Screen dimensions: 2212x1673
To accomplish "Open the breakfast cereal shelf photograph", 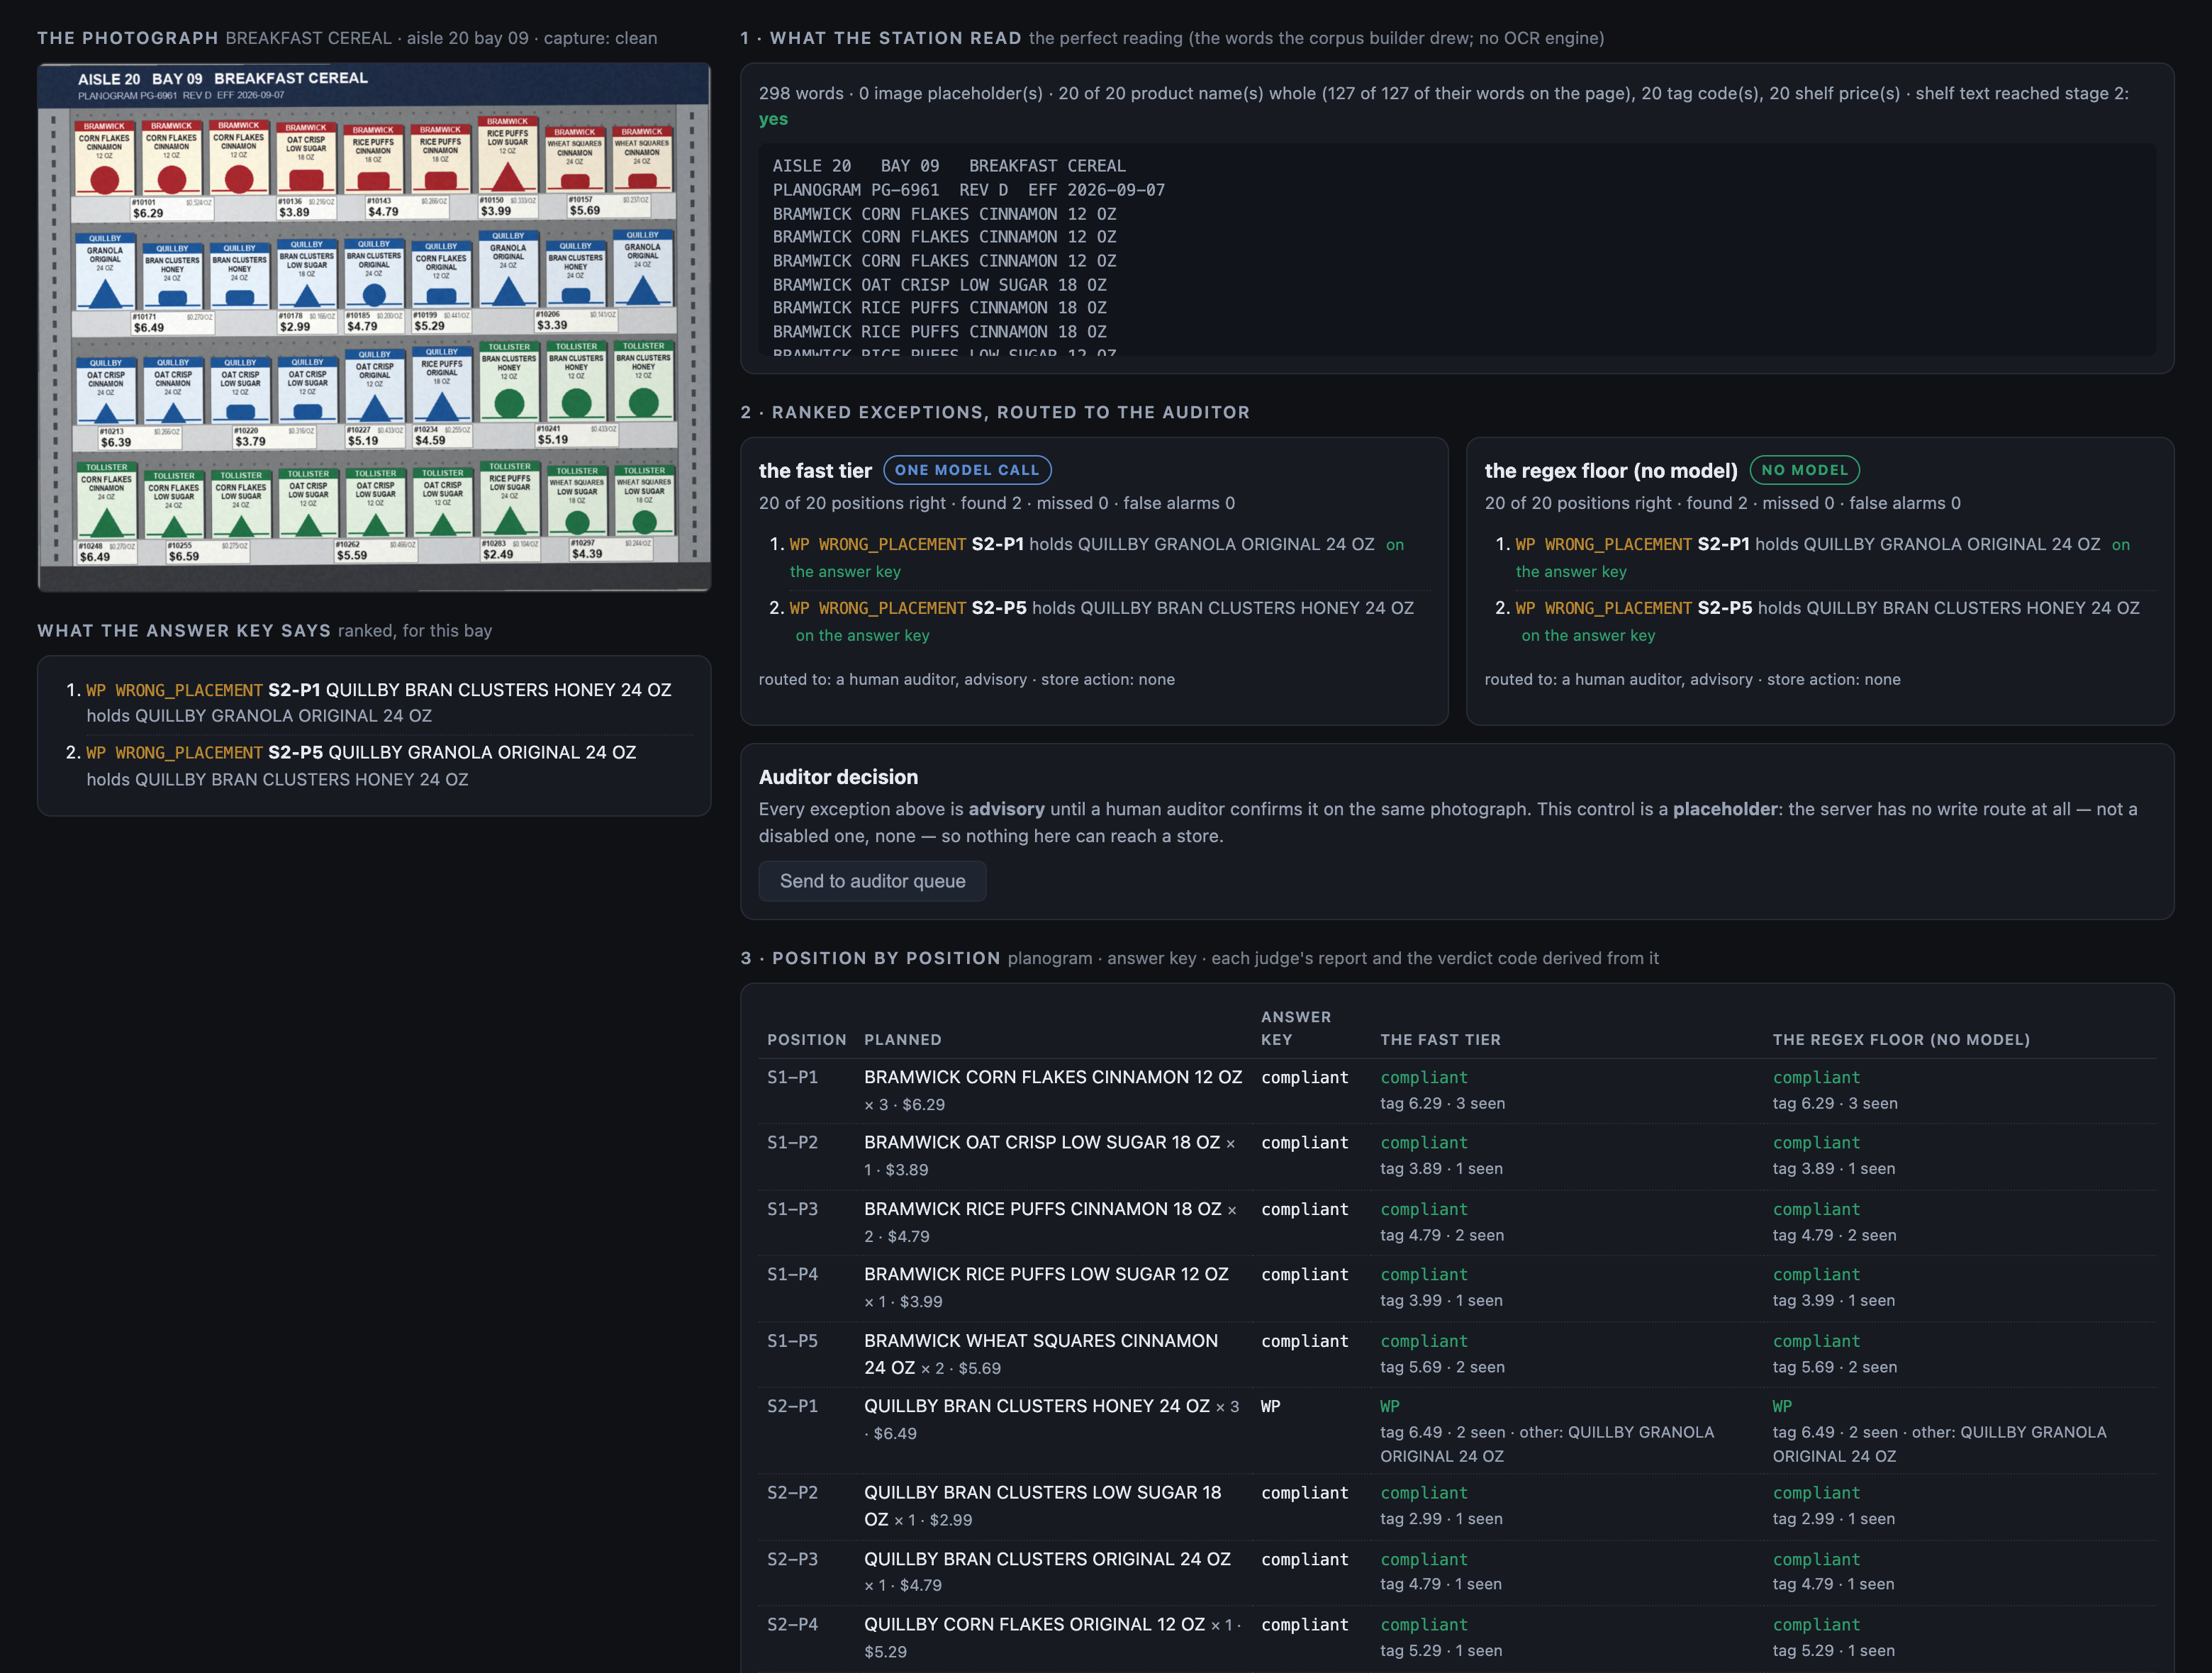I will pos(374,327).
